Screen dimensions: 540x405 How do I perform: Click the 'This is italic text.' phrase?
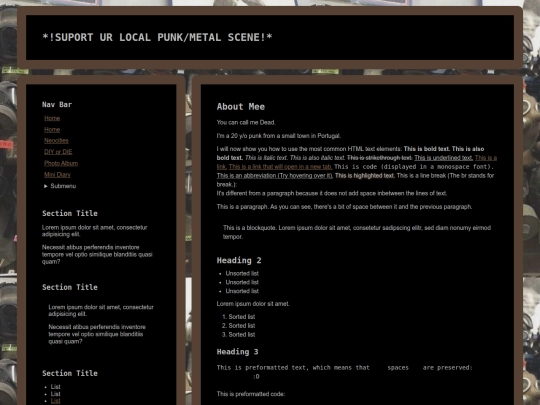(x=266, y=158)
